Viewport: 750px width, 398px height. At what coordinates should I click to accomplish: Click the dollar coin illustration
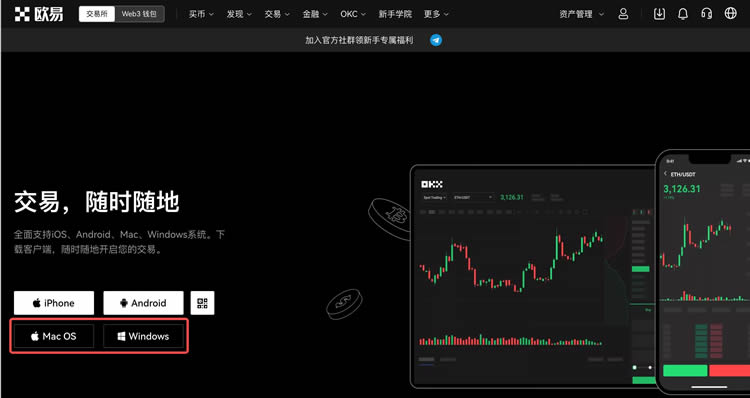pyautogui.click(x=344, y=304)
